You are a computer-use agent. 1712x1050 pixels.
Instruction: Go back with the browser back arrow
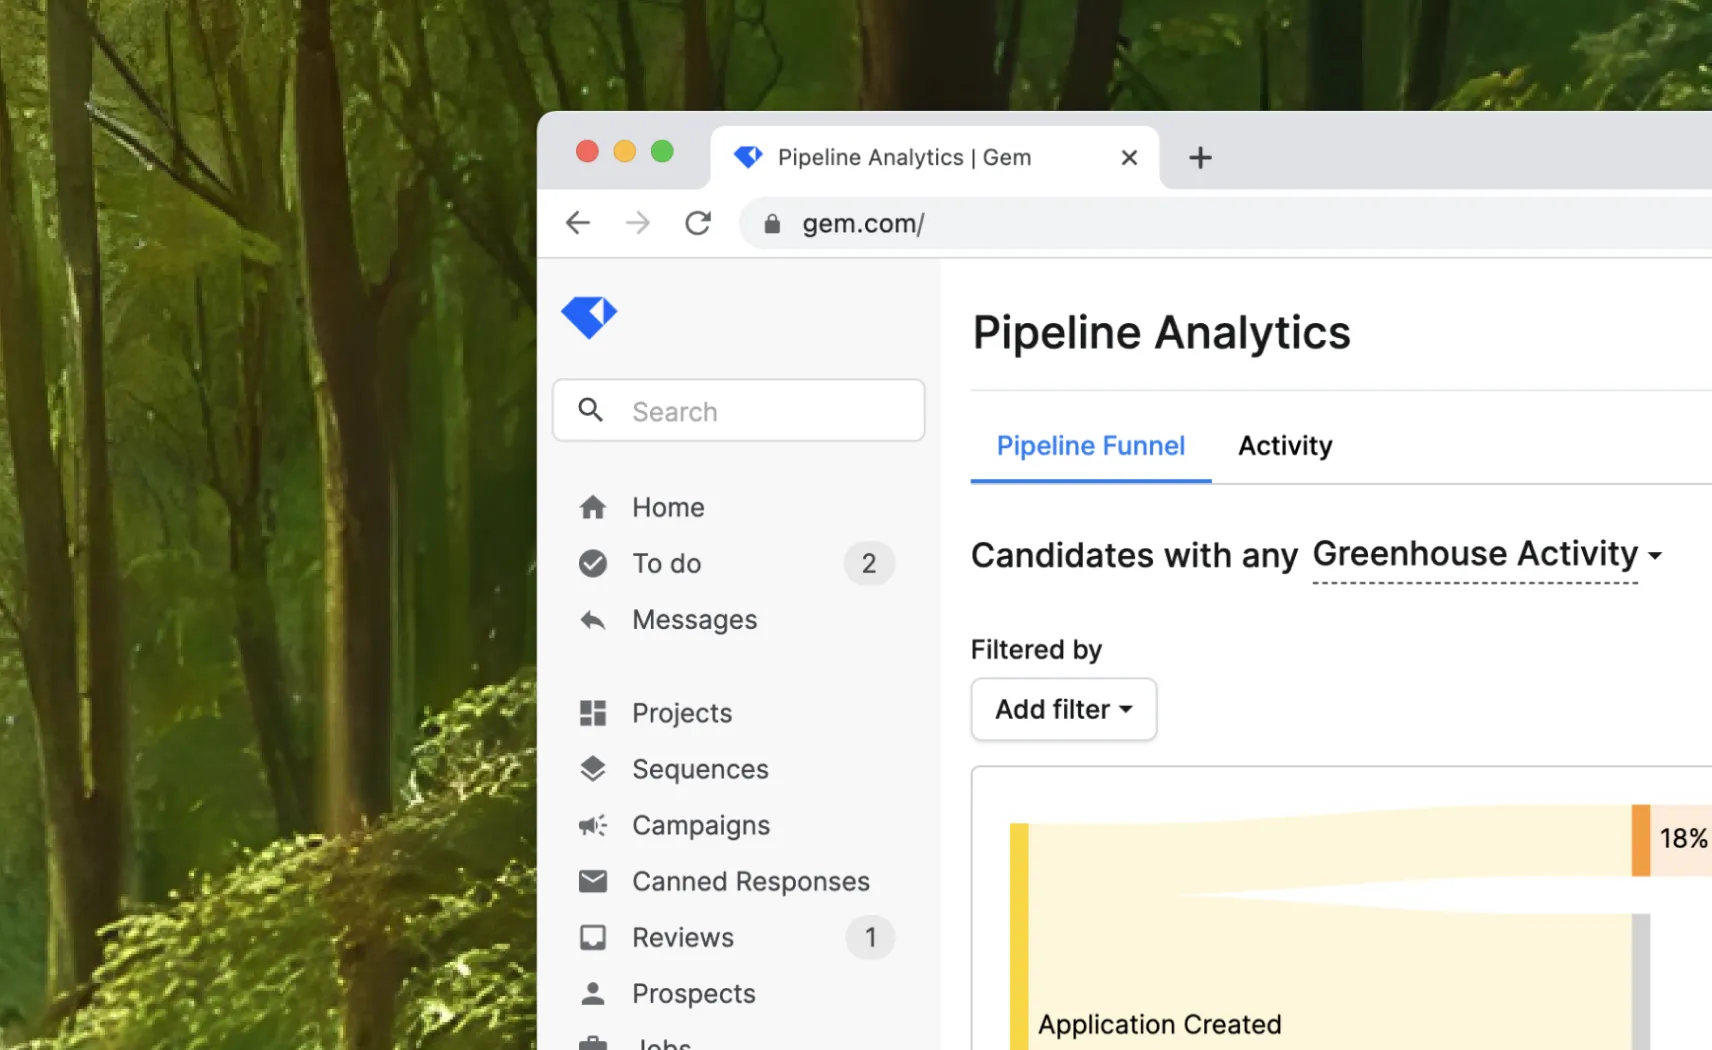(578, 223)
